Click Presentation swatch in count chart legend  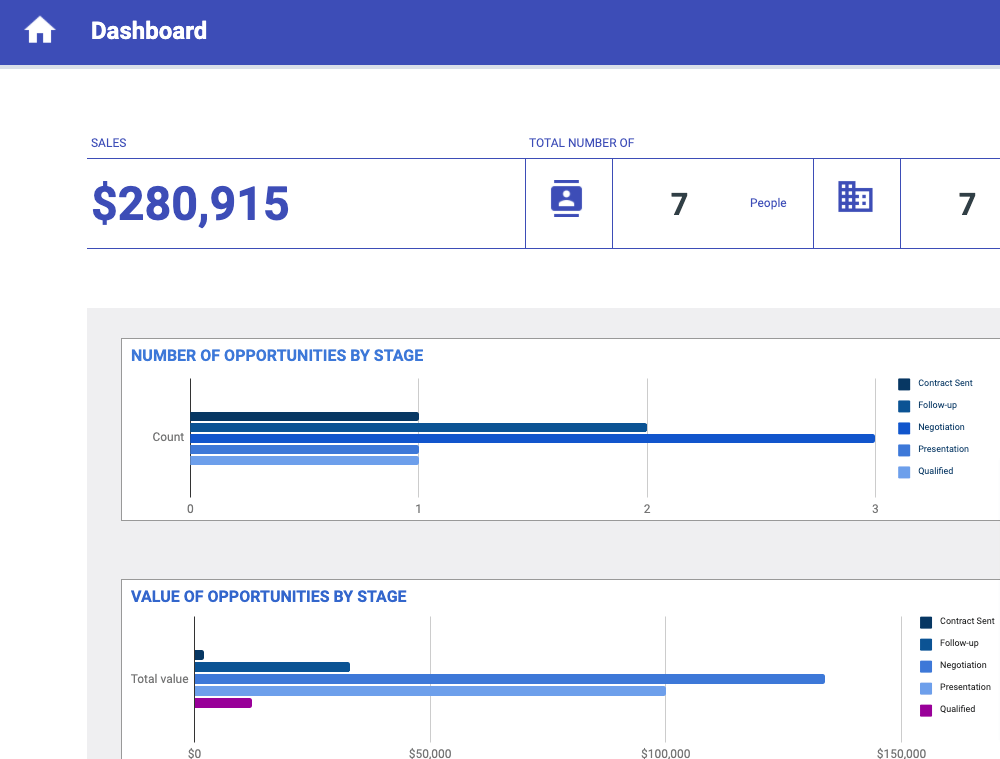point(904,450)
